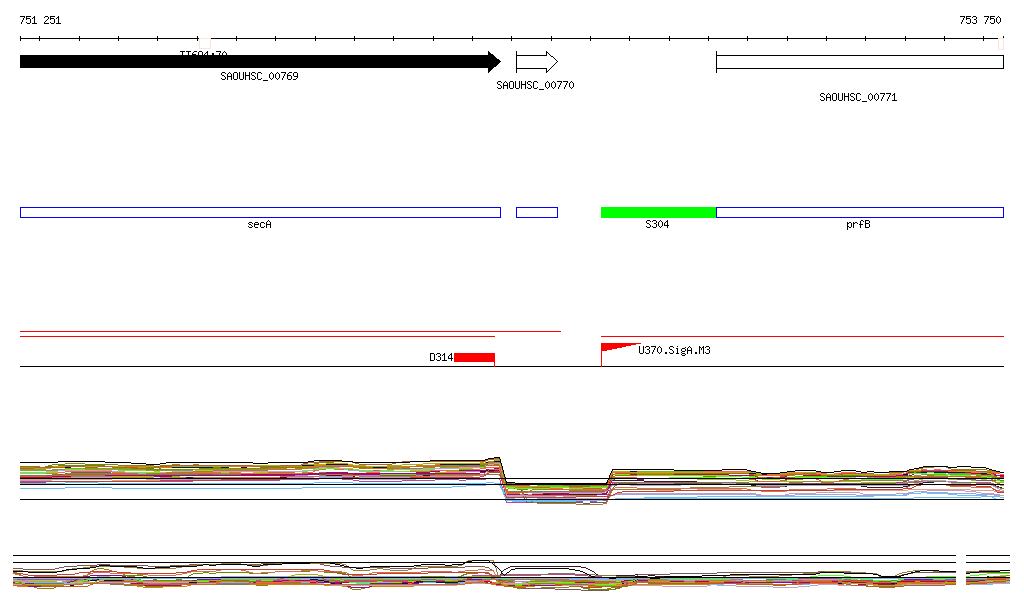The width and height of the screenshot is (1024, 611).
Task: Open the SAOUHSC_00771 label
Action: pos(858,98)
